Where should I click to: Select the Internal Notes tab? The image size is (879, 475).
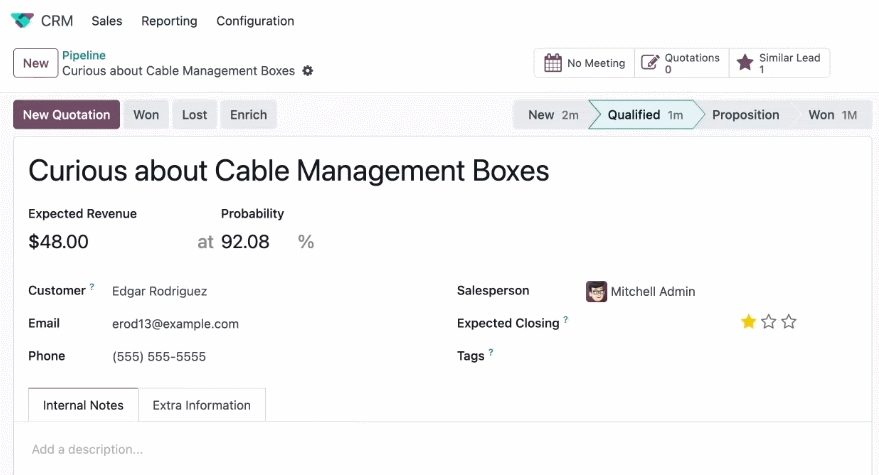(83, 405)
